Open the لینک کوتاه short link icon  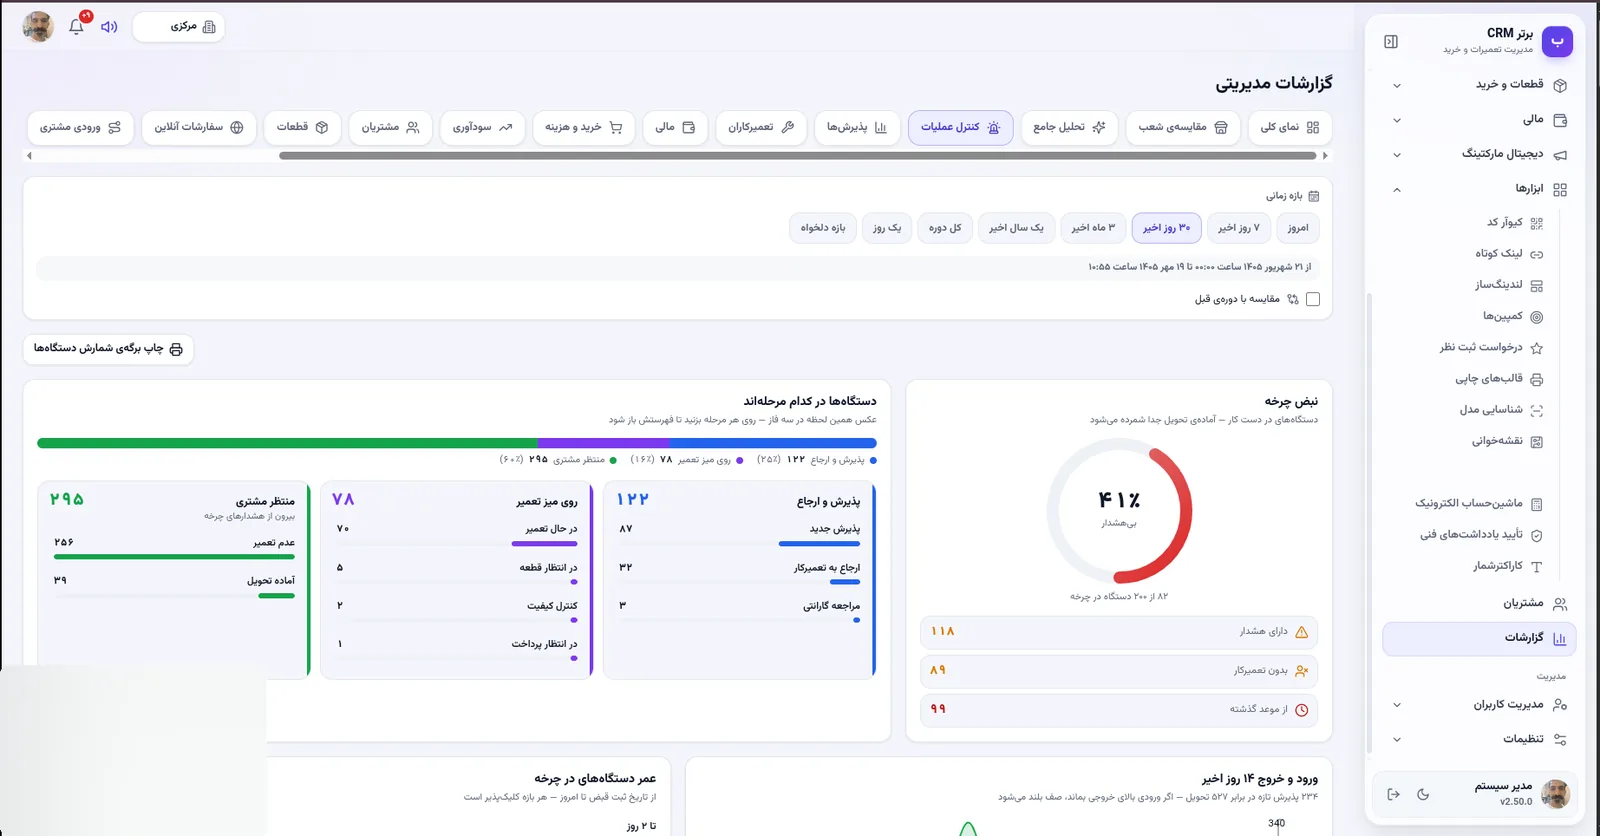coord(1537,254)
